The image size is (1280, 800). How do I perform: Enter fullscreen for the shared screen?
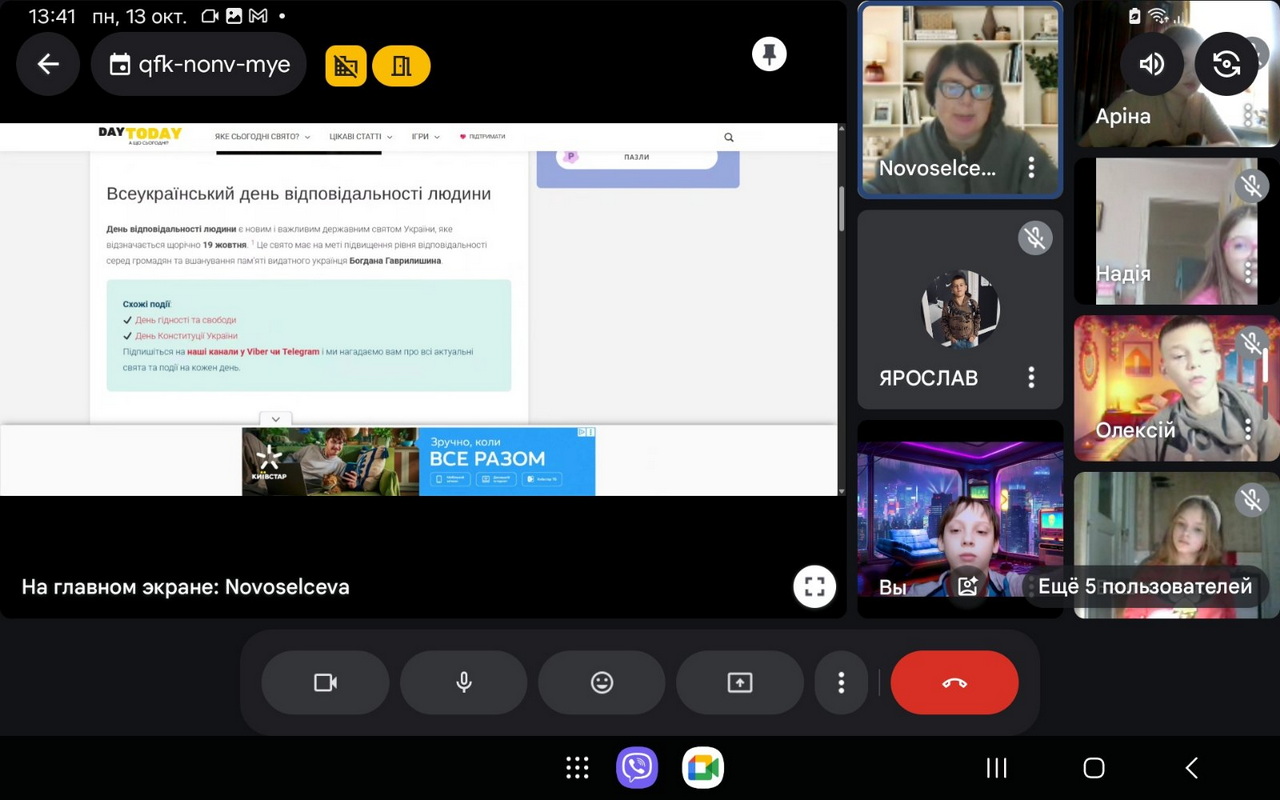click(814, 587)
